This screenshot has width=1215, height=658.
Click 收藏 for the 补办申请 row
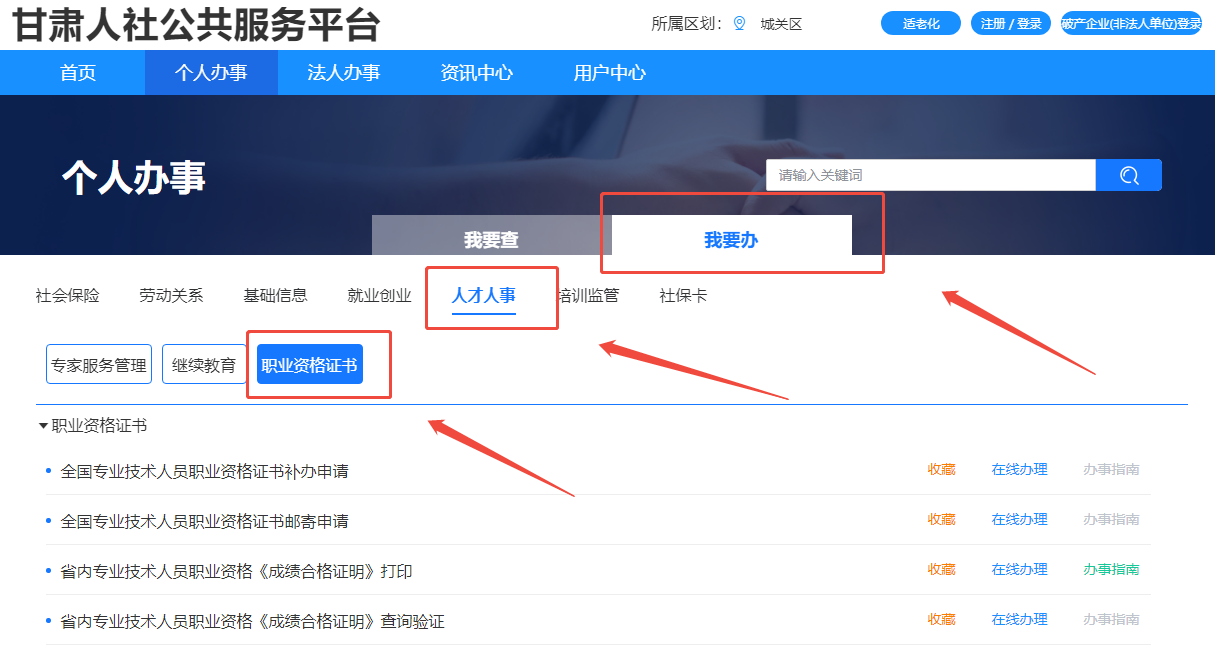click(x=941, y=470)
